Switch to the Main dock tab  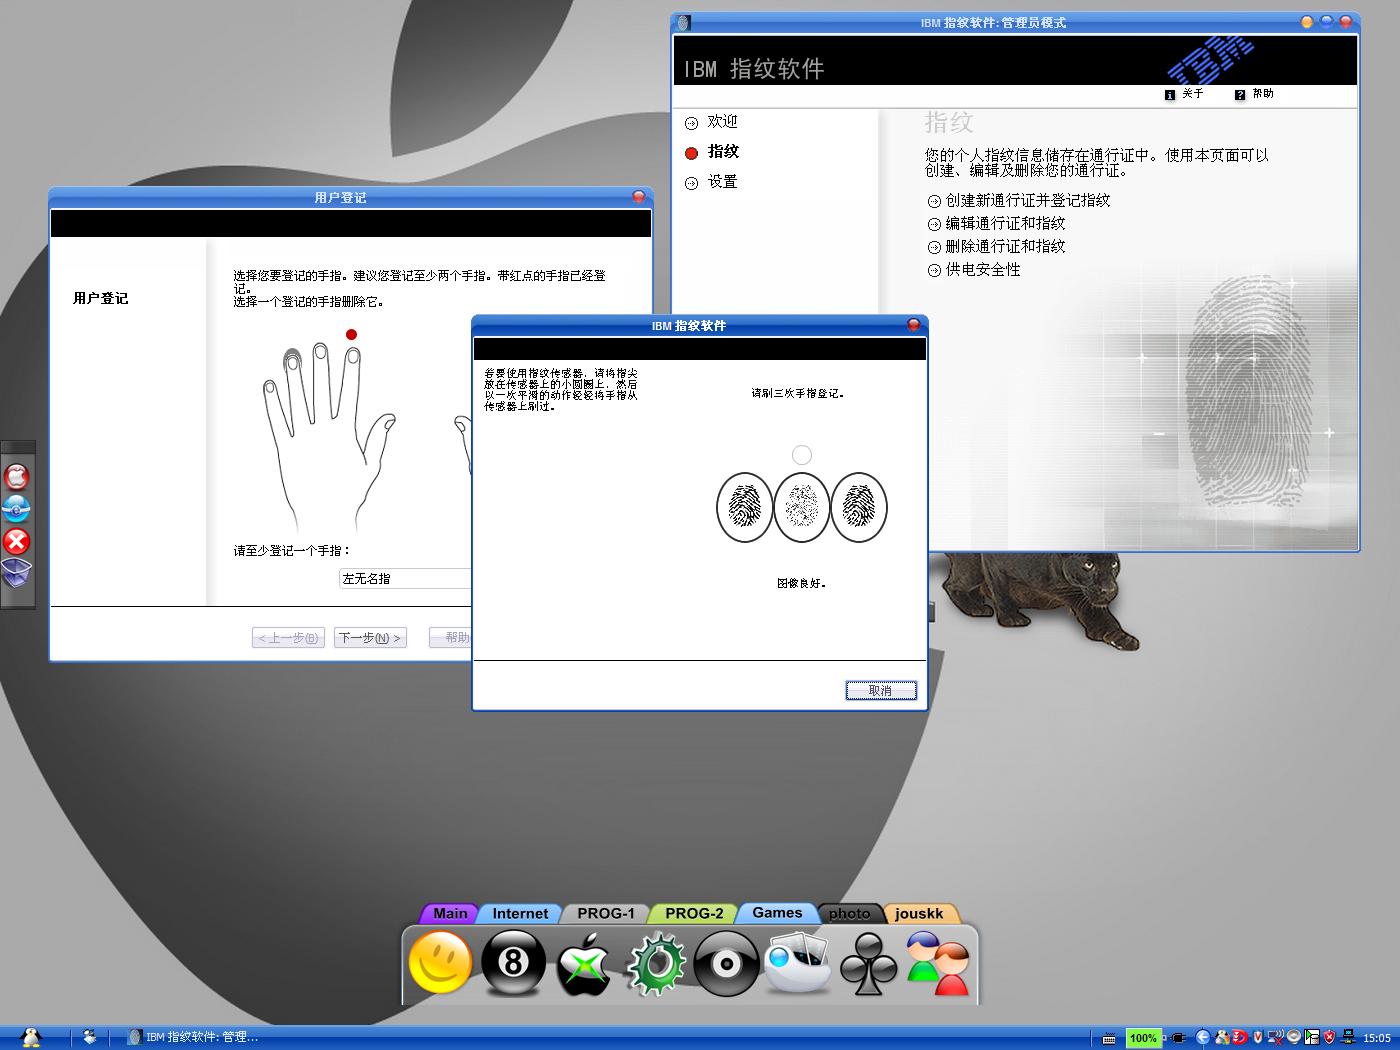click(x=450, y=913)
